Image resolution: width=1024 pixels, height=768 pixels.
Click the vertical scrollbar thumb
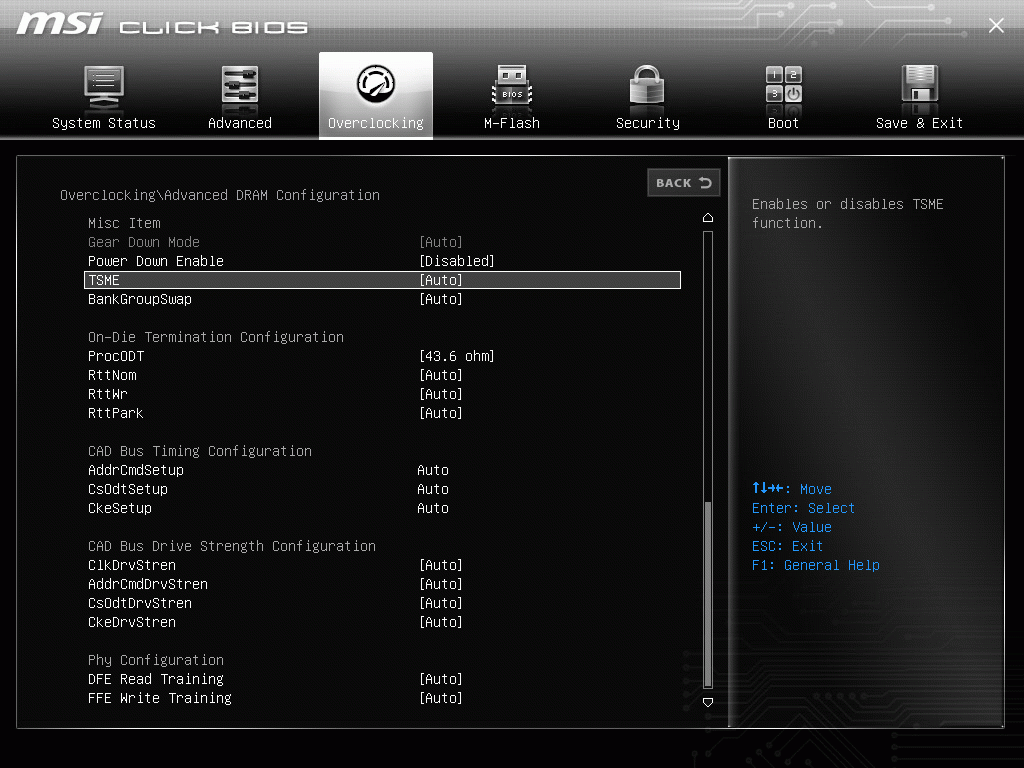click(x=707, y=594)
